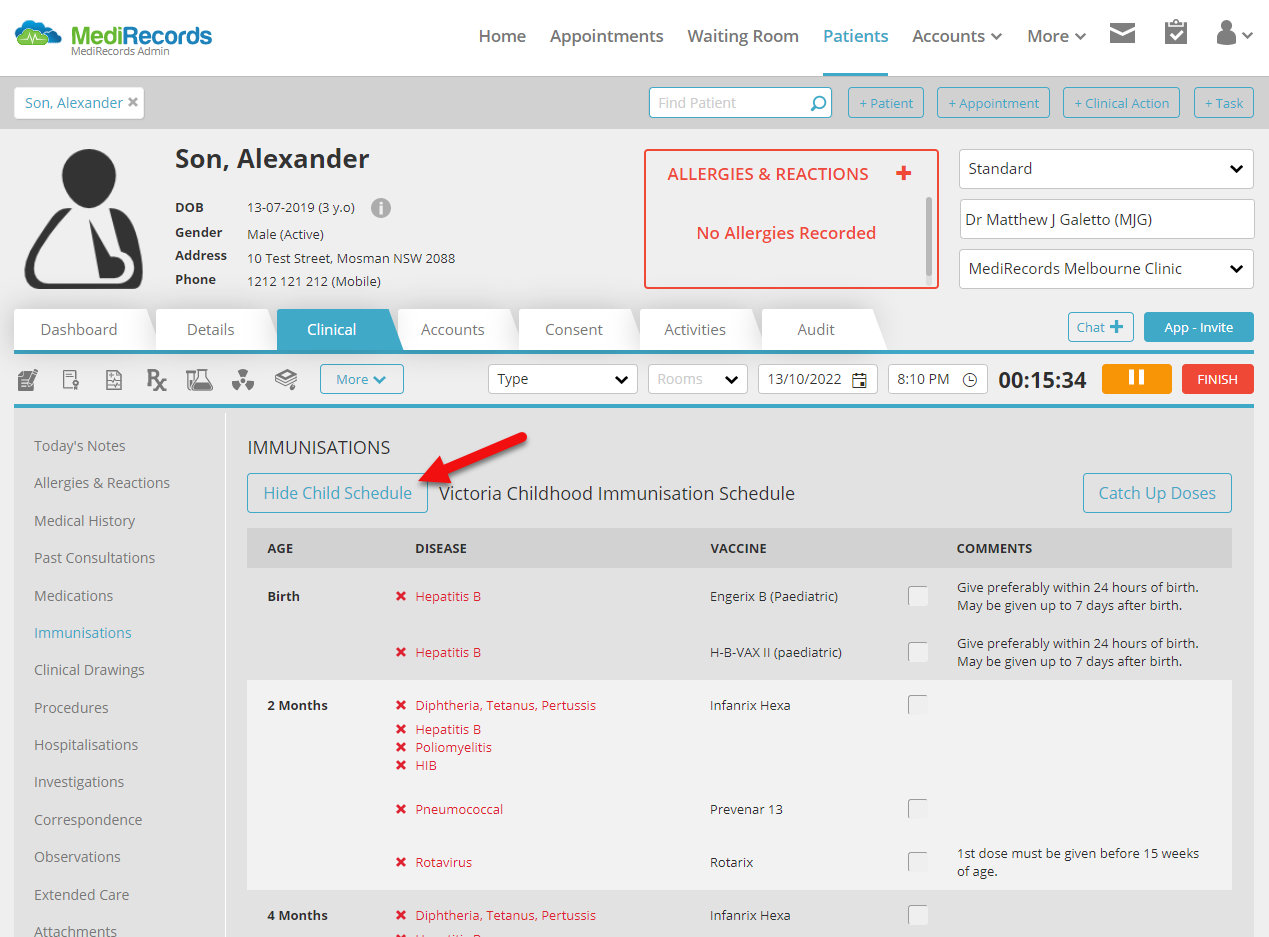The height and width of the screenshot is (937, 1269).
Task: Expand the More dropdown in clinical toolbar
Action: pyautogui.click(x=361, y=379)
